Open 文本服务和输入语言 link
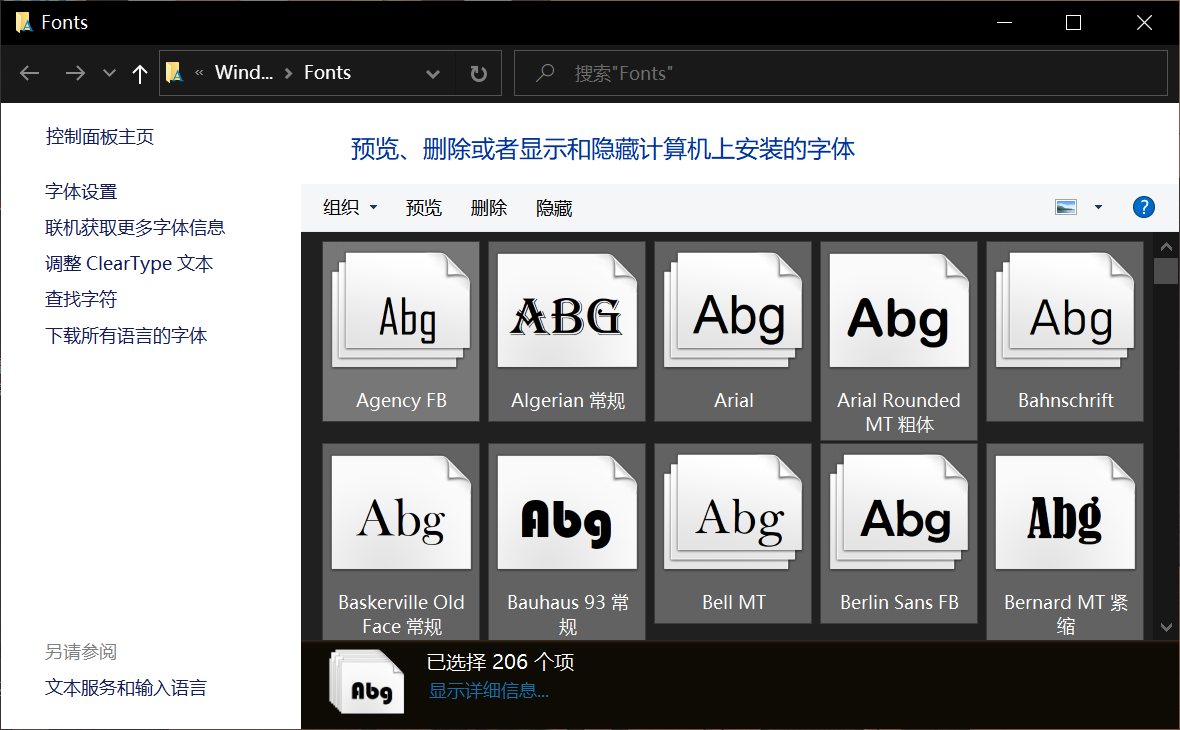The width and height of the screenshot is (1180, 730). (126, 687)
